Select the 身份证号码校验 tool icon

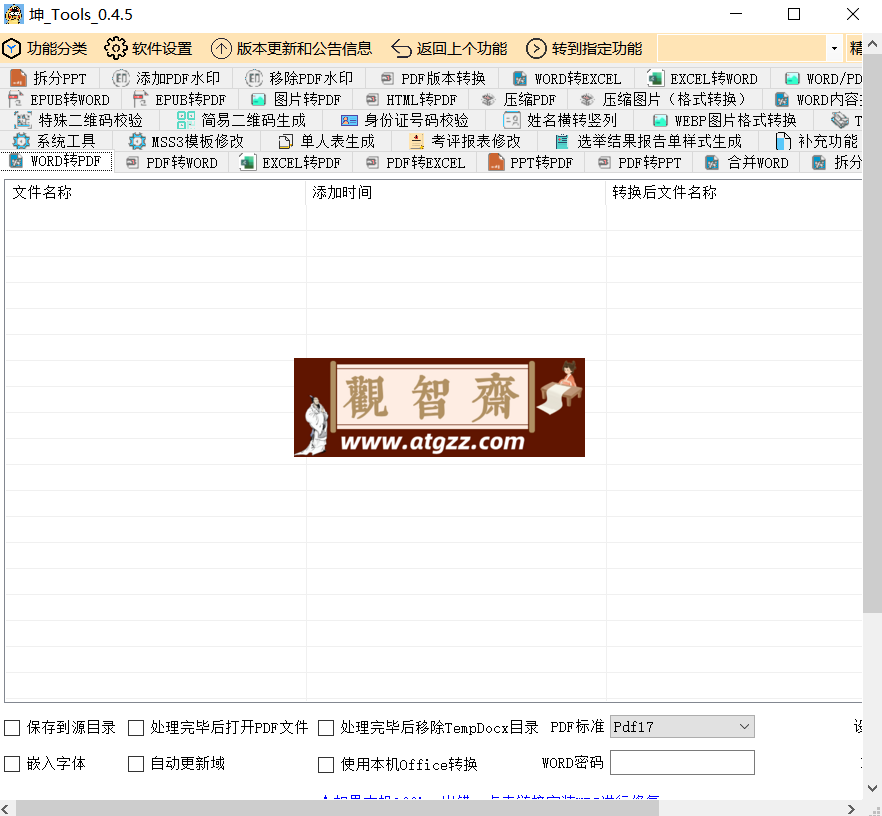click(349, 120)
